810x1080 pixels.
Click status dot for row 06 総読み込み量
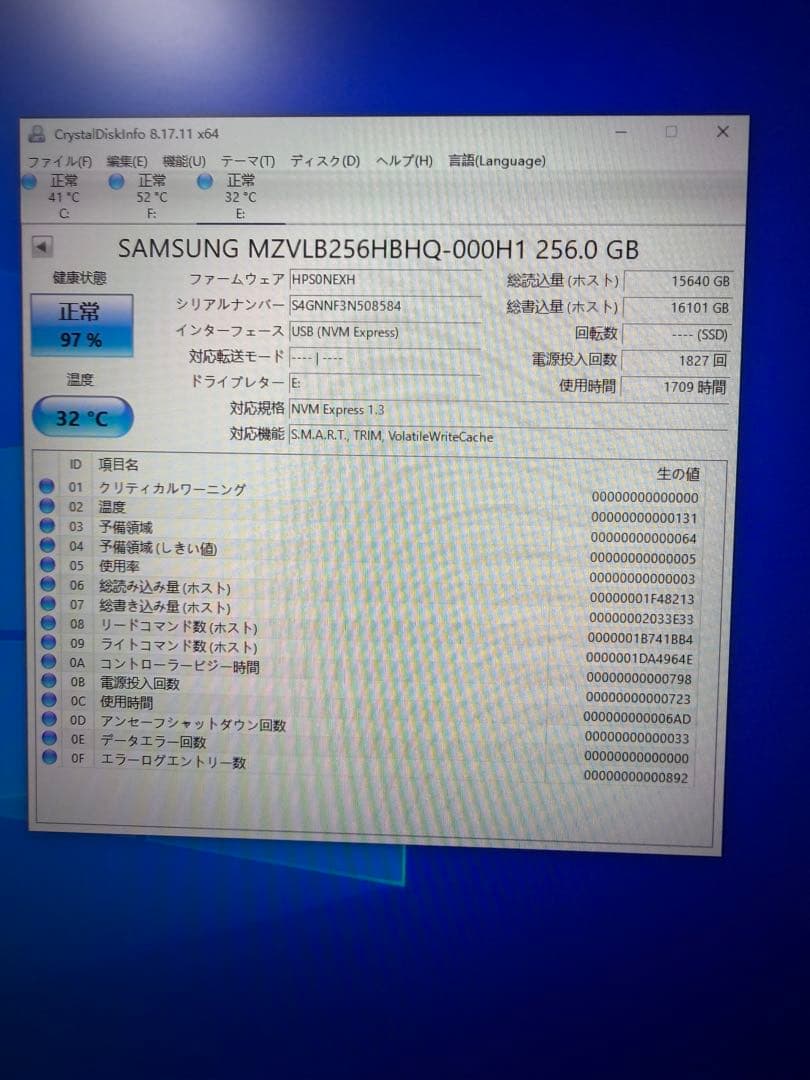click(x=48, y=584)
